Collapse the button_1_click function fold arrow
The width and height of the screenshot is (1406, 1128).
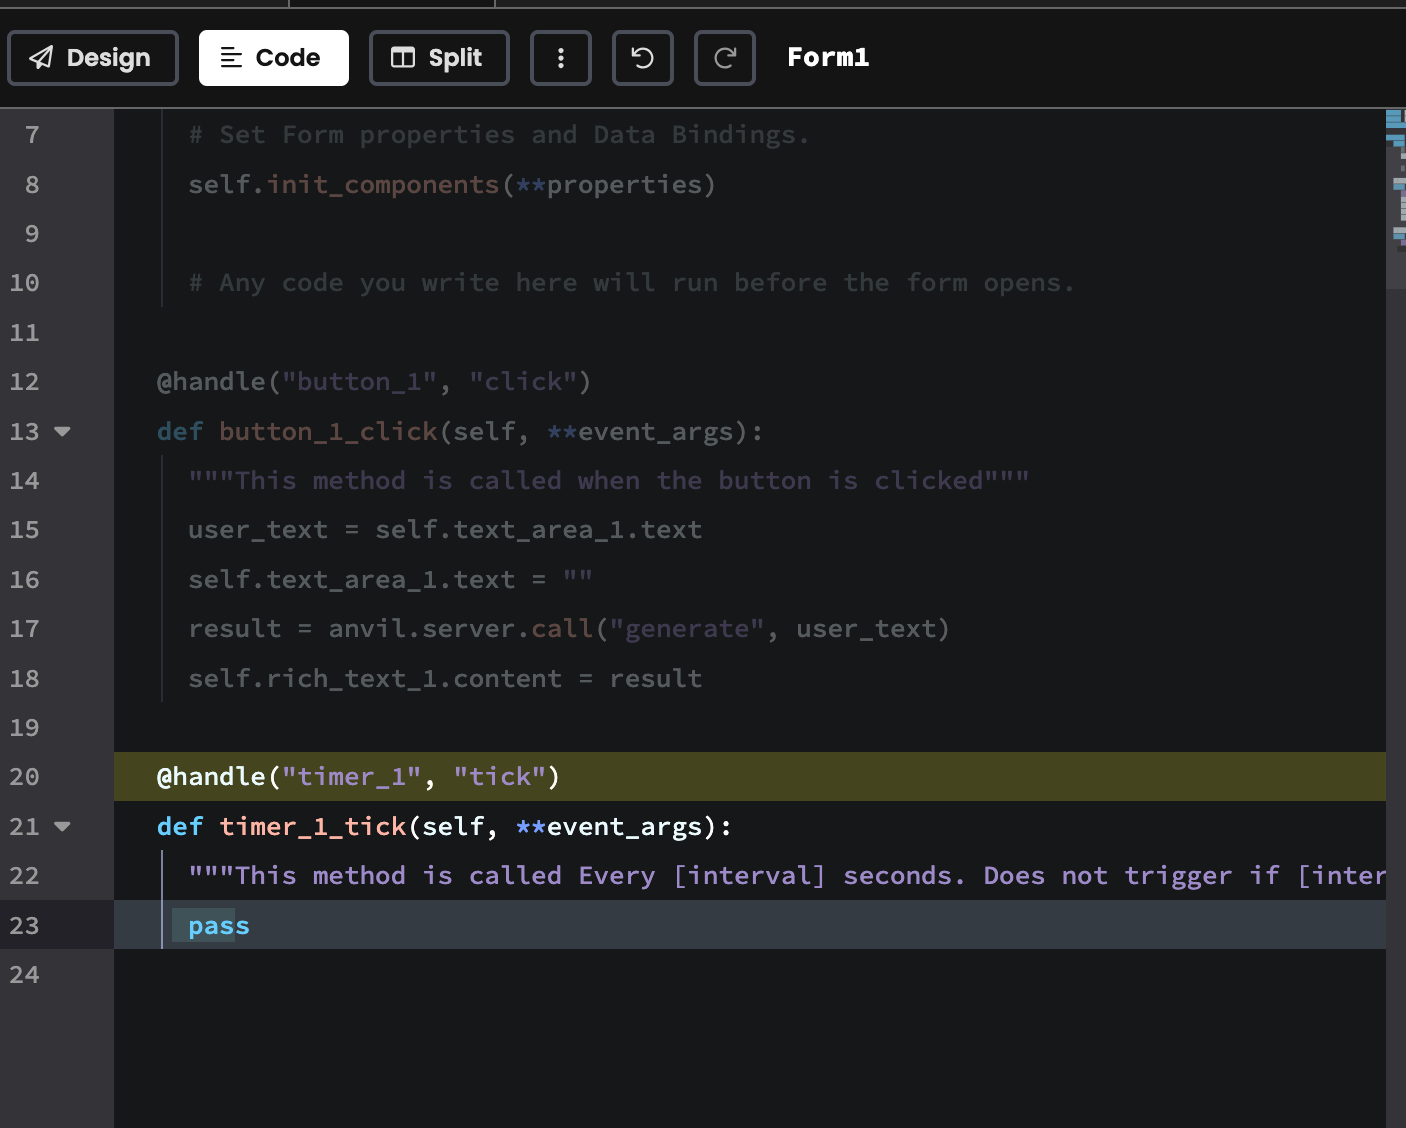[62, 432]
